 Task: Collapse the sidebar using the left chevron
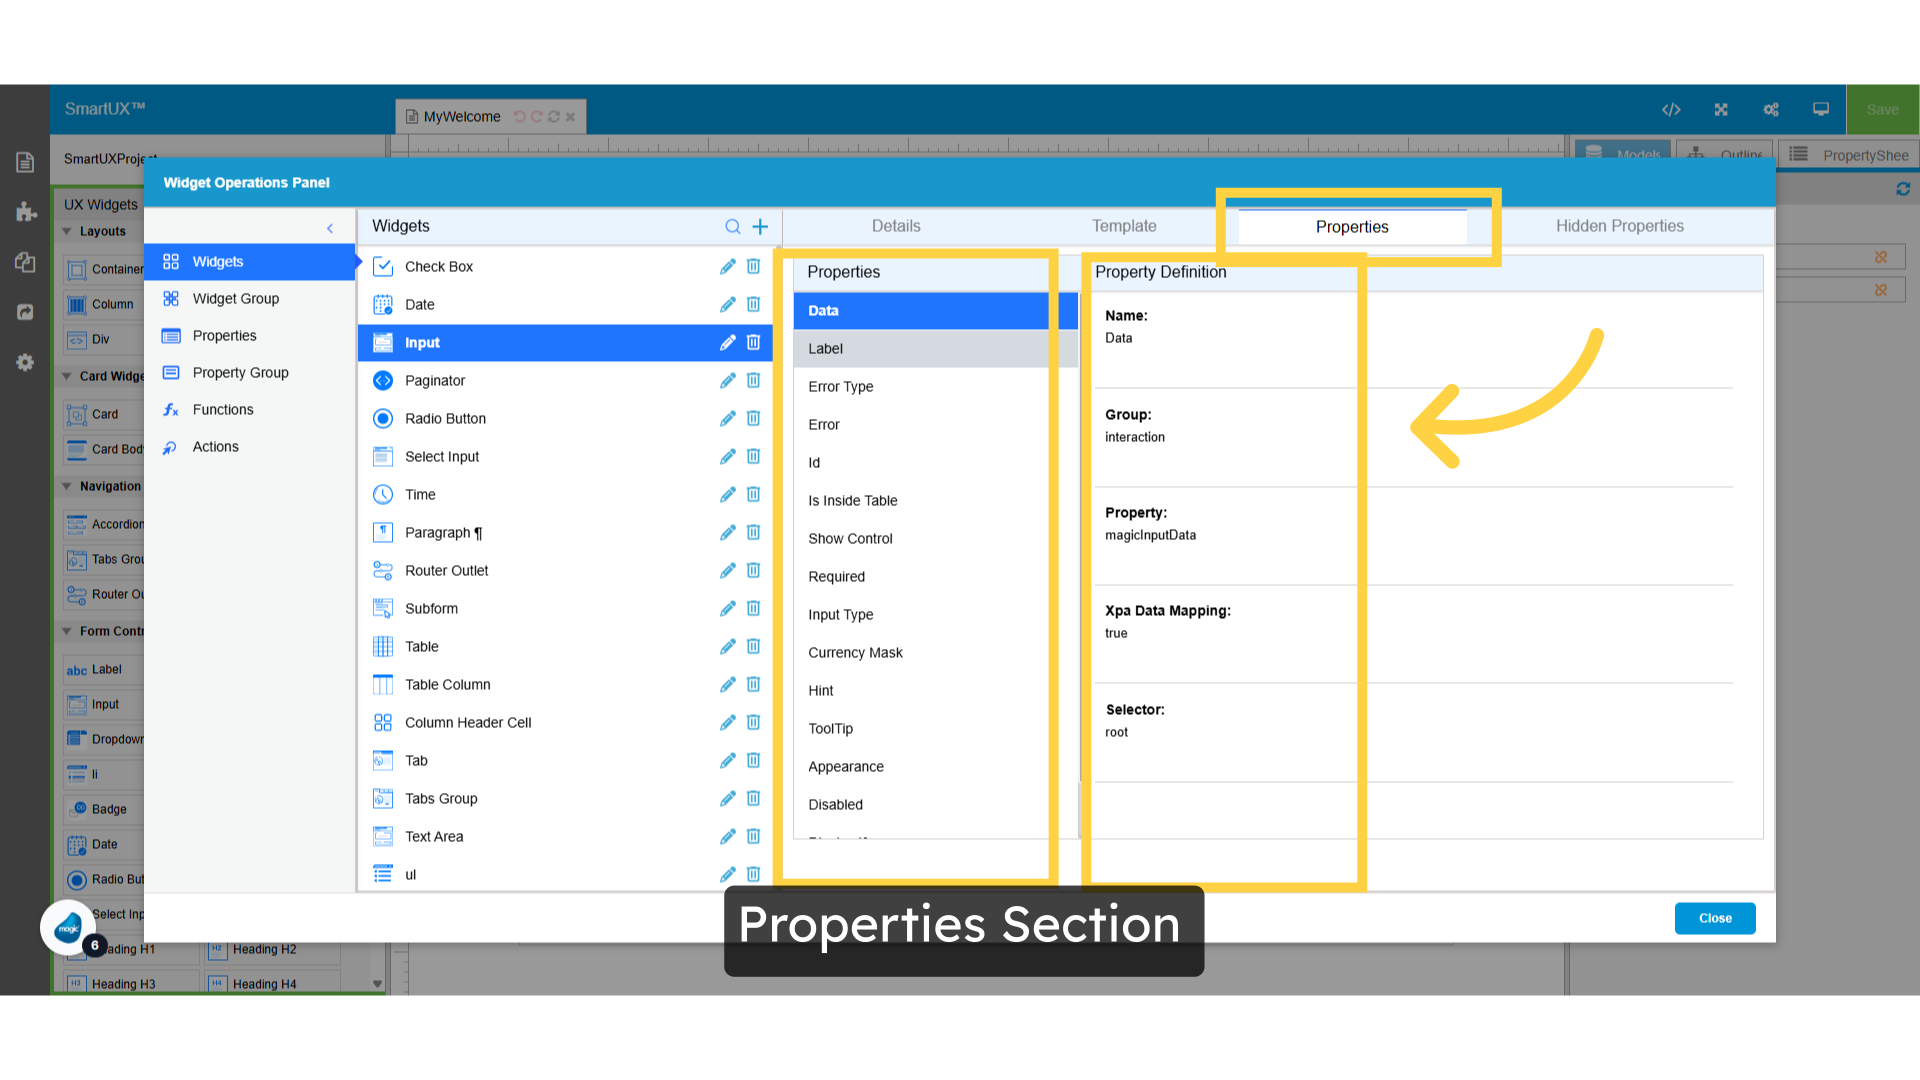point(330,227)
